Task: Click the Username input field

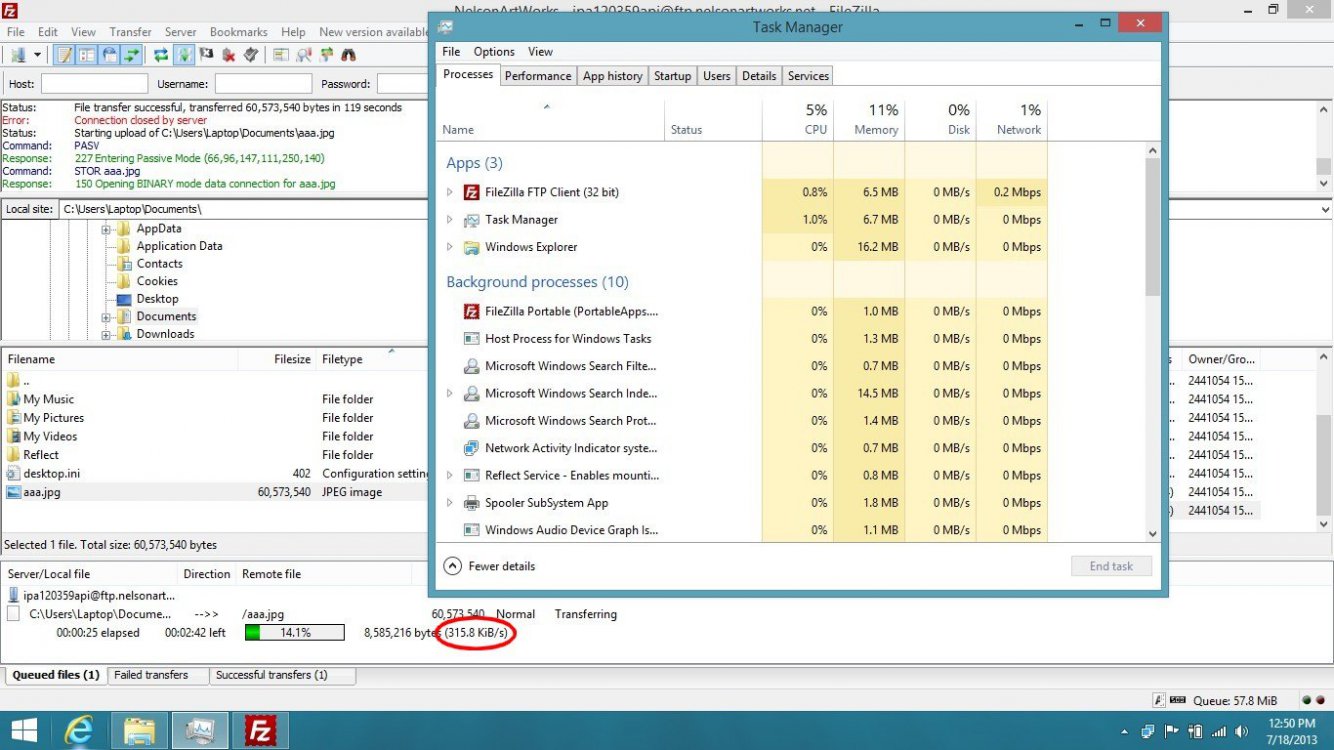Action: pyautogui.click(x=263, y=84)
